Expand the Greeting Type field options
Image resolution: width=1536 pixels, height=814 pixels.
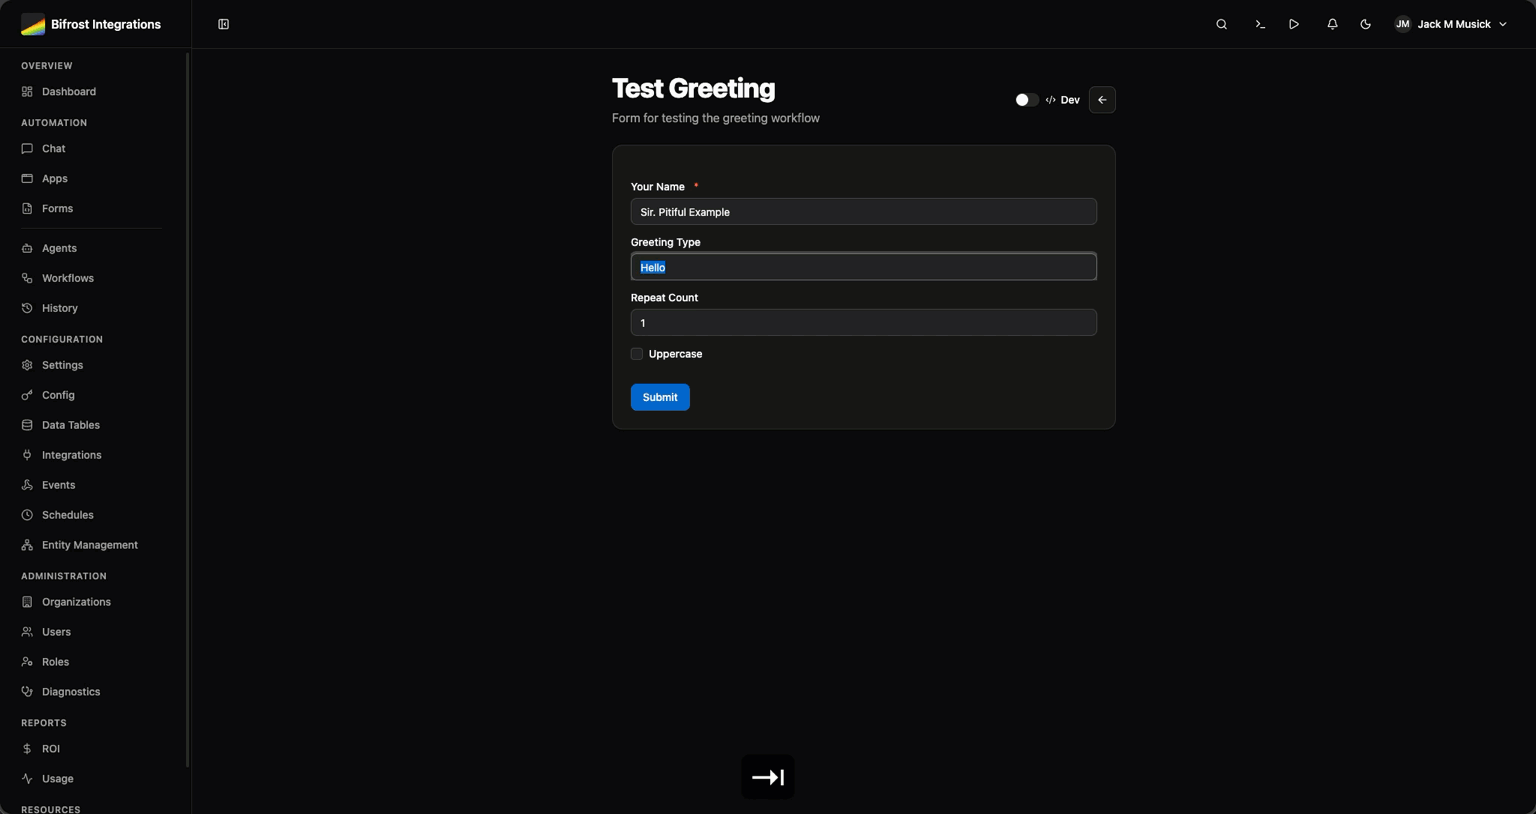pos(863,267)
